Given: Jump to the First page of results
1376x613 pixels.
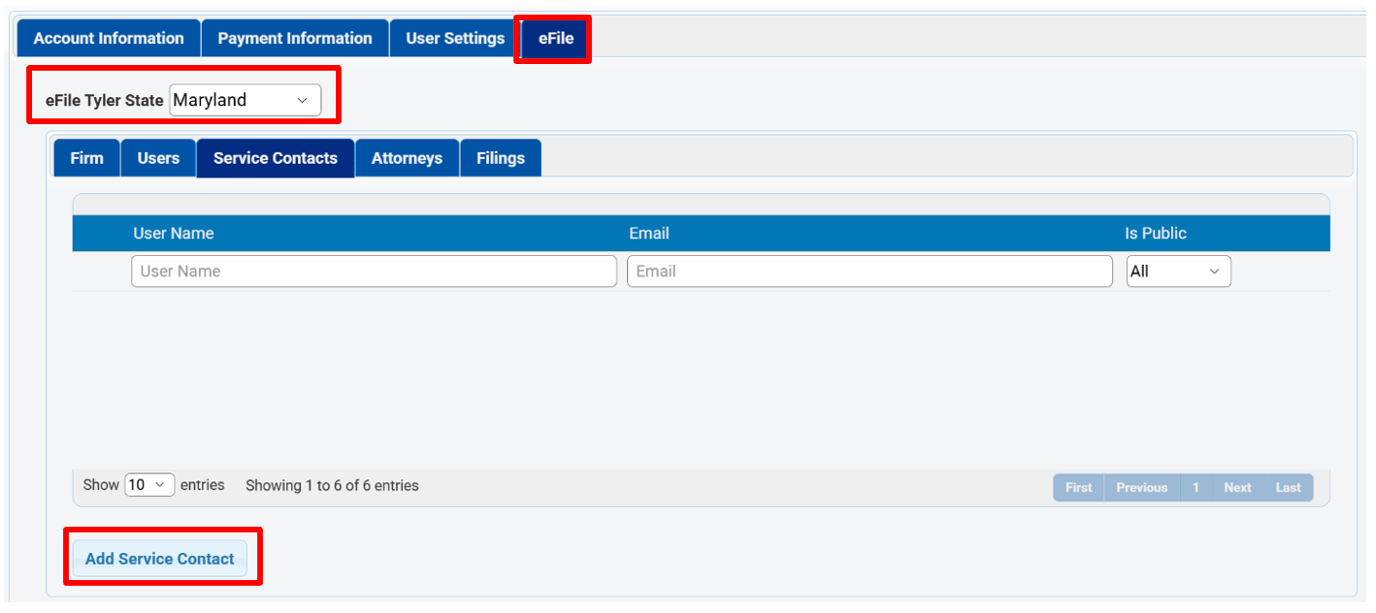Looking at the screenshot, I should pos(1079,488).
